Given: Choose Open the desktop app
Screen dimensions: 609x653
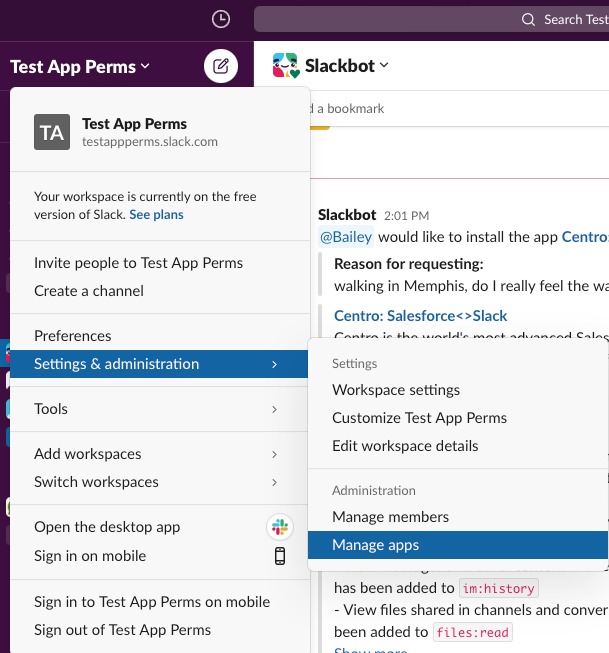Looking at the screenshot, I should click(160, 527).
